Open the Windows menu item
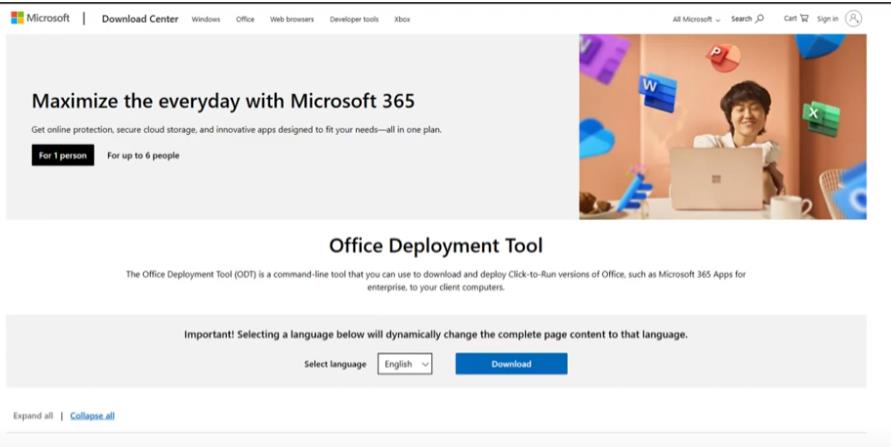The width and height of the screenshot is (891, 447). point(206,19)
